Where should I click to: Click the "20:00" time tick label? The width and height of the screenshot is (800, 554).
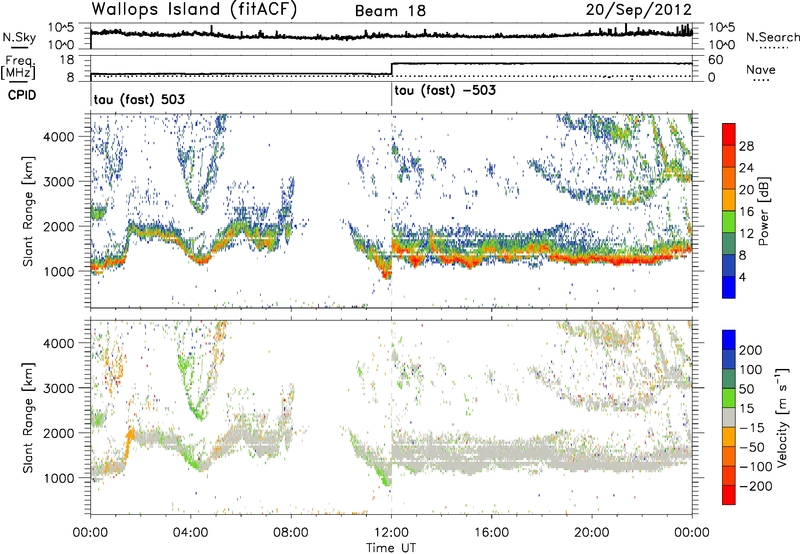click(x=592, y=533)
